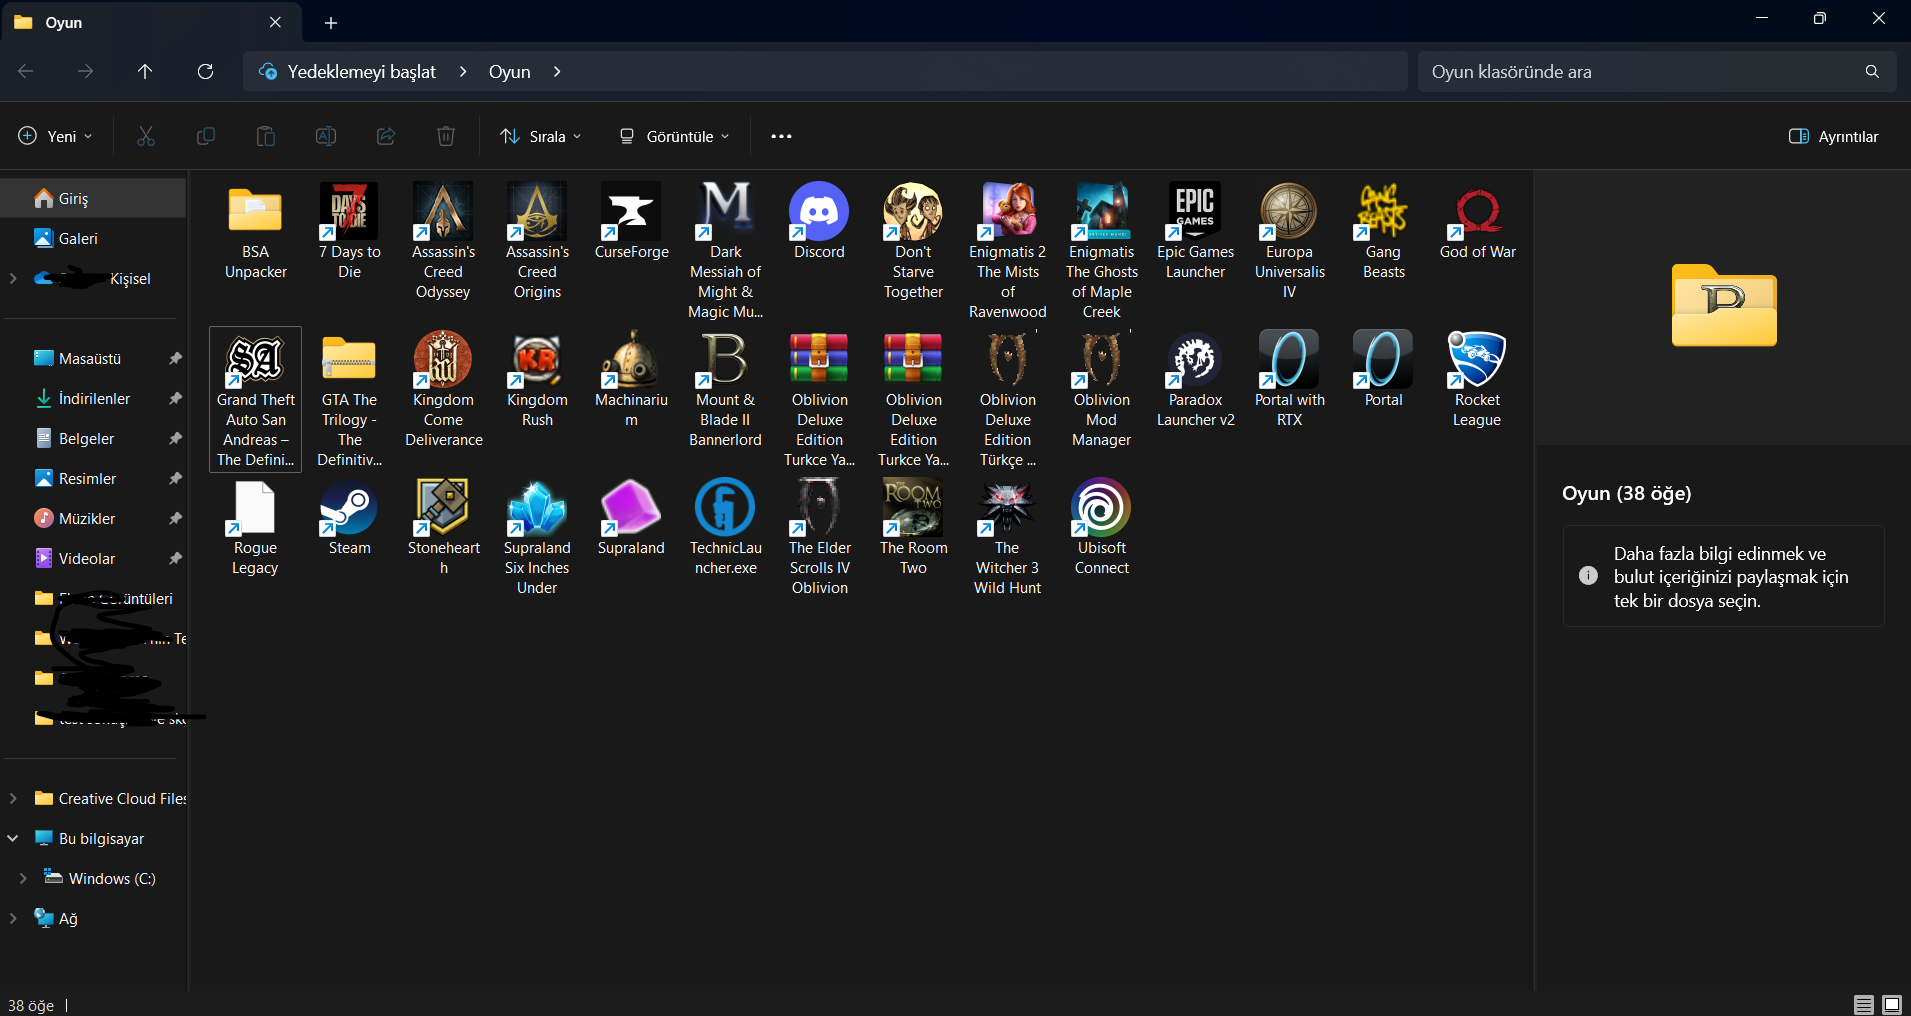Add a new File Explorer tab
The image size is (1911, 1016).
point(331,22)
